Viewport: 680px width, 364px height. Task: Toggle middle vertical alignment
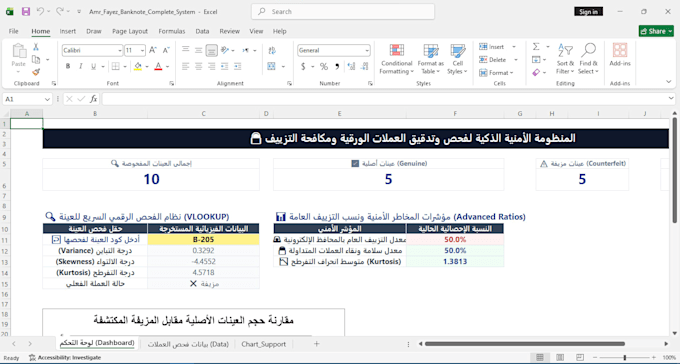point(199,50)
